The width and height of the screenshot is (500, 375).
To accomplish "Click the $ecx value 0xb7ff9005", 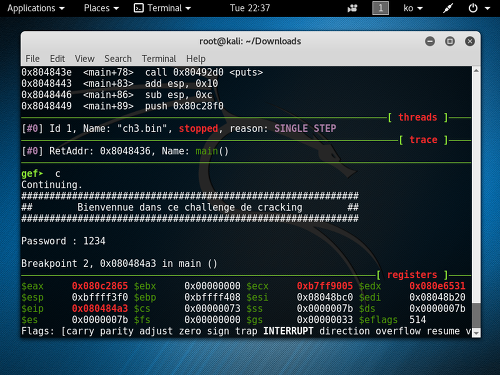I will point(325,286).
